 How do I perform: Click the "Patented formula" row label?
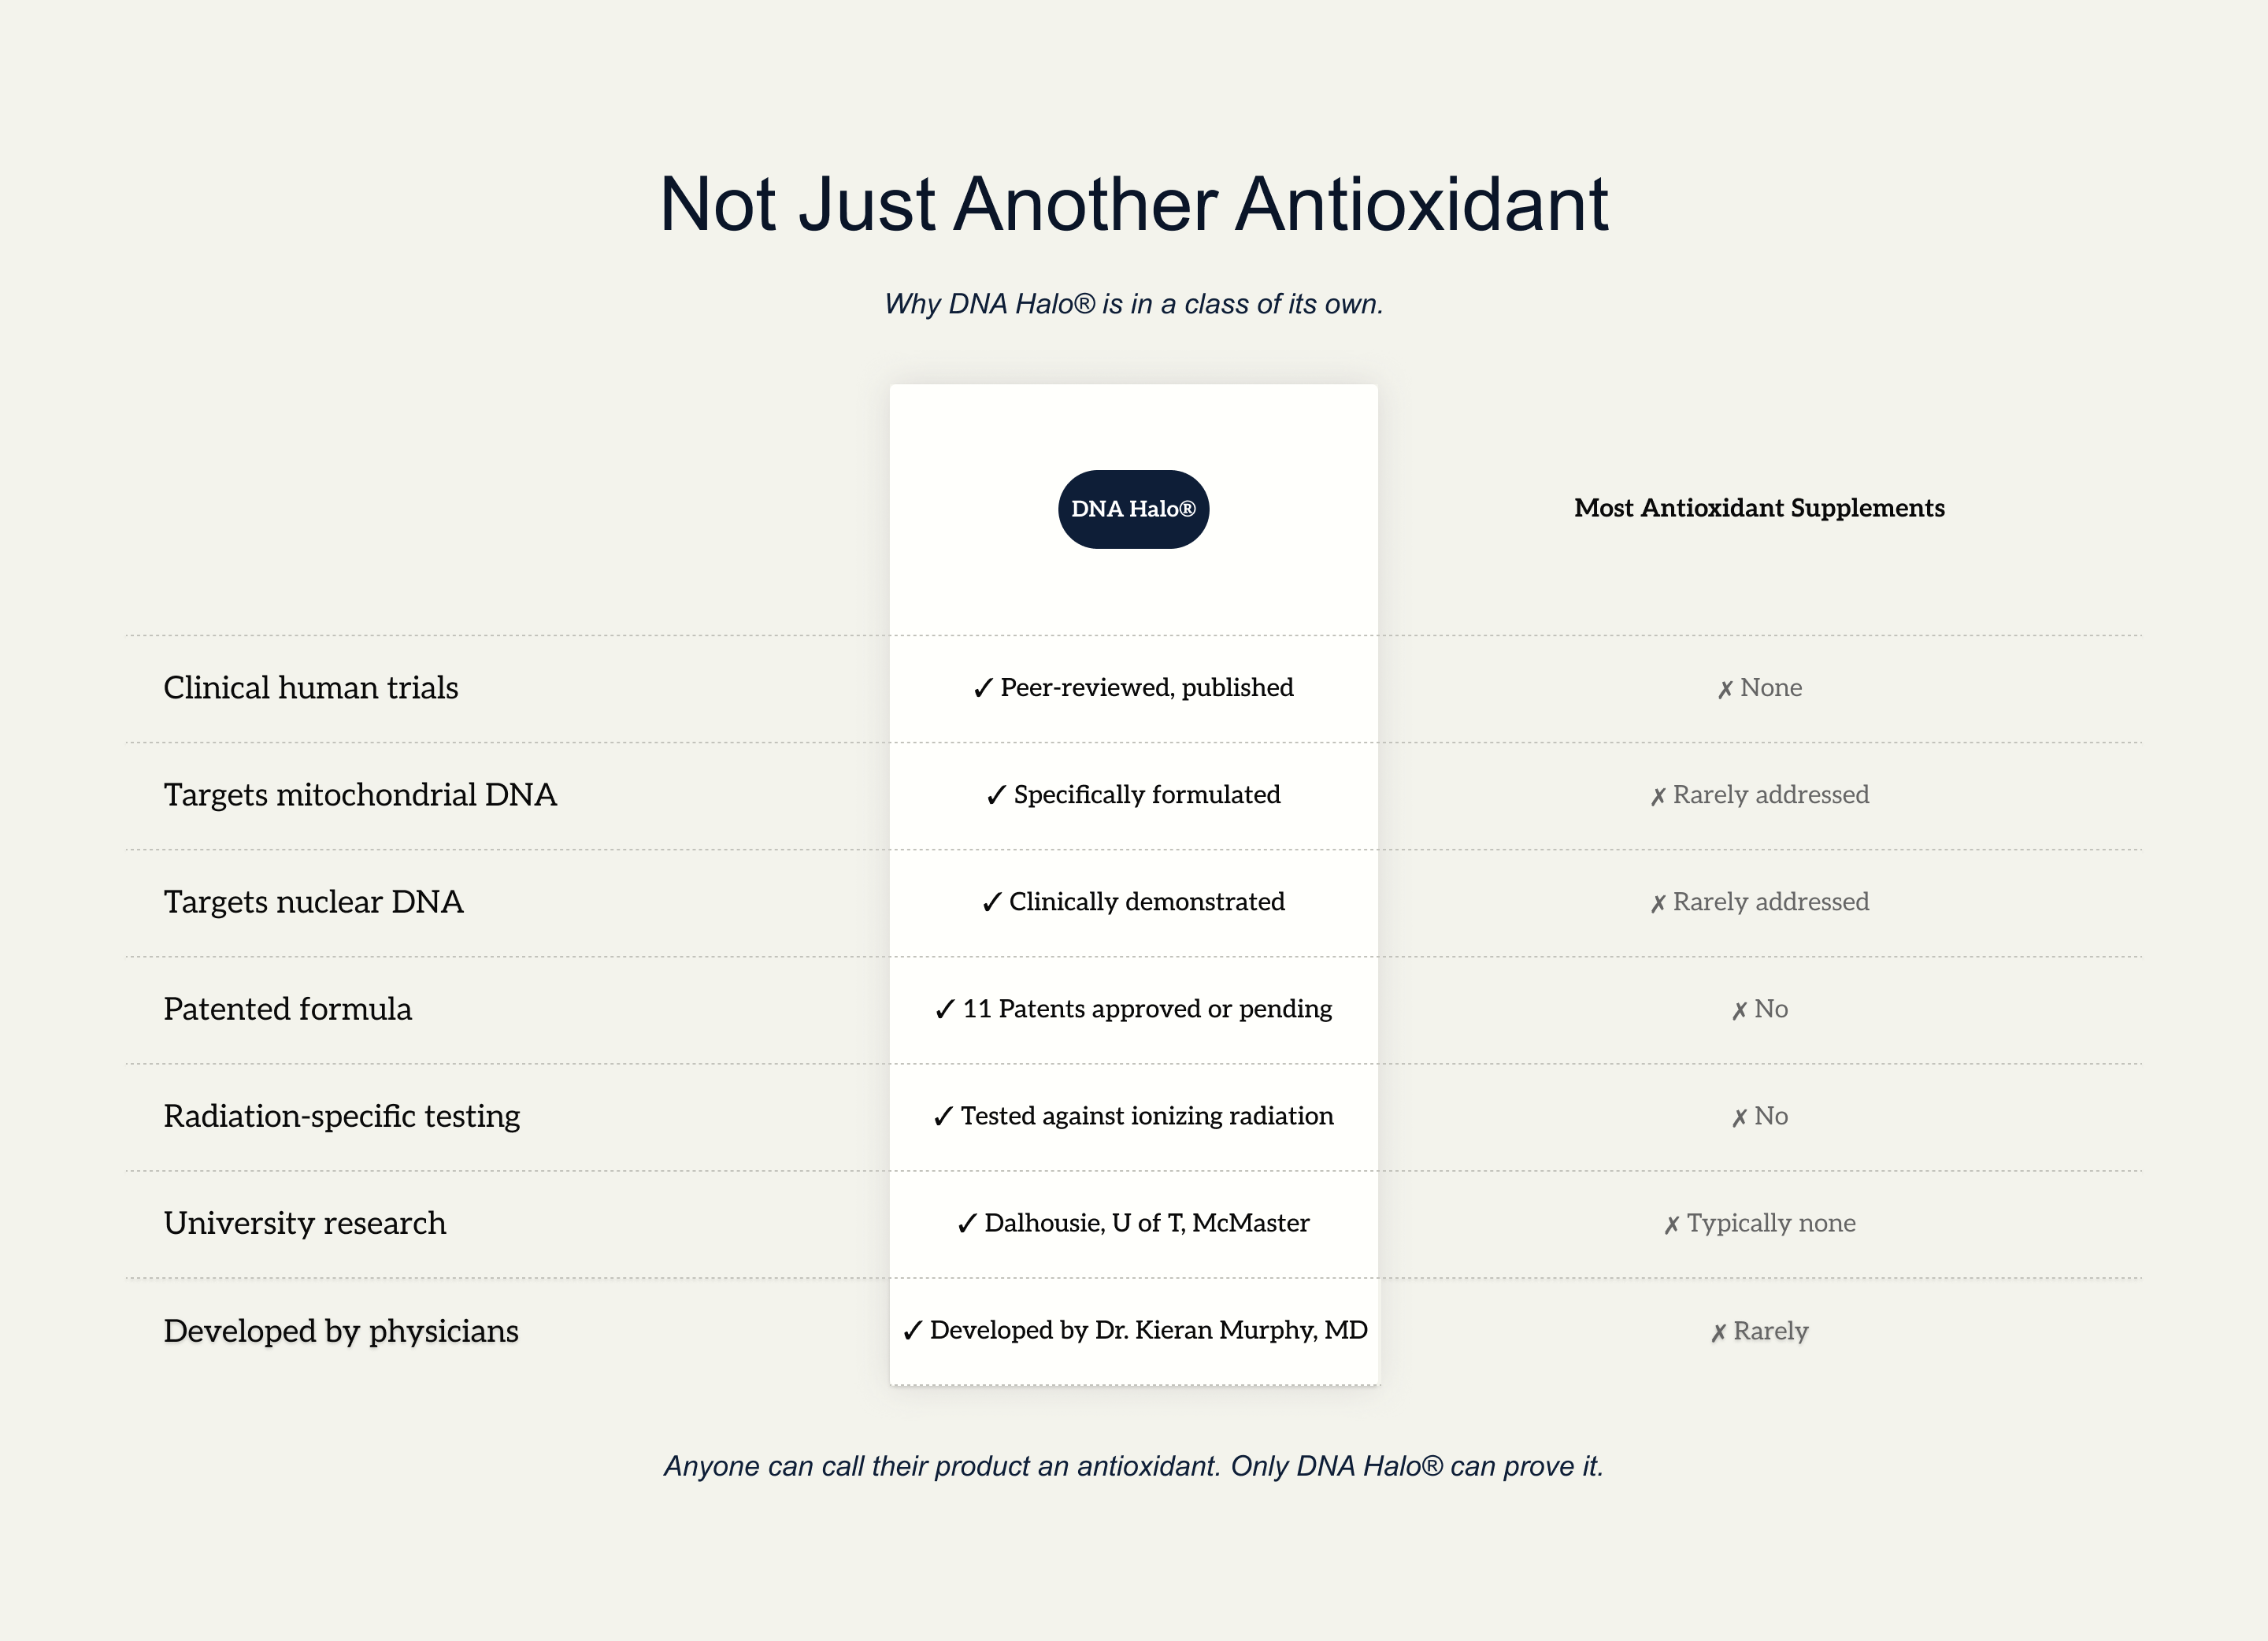[288, 1009]
